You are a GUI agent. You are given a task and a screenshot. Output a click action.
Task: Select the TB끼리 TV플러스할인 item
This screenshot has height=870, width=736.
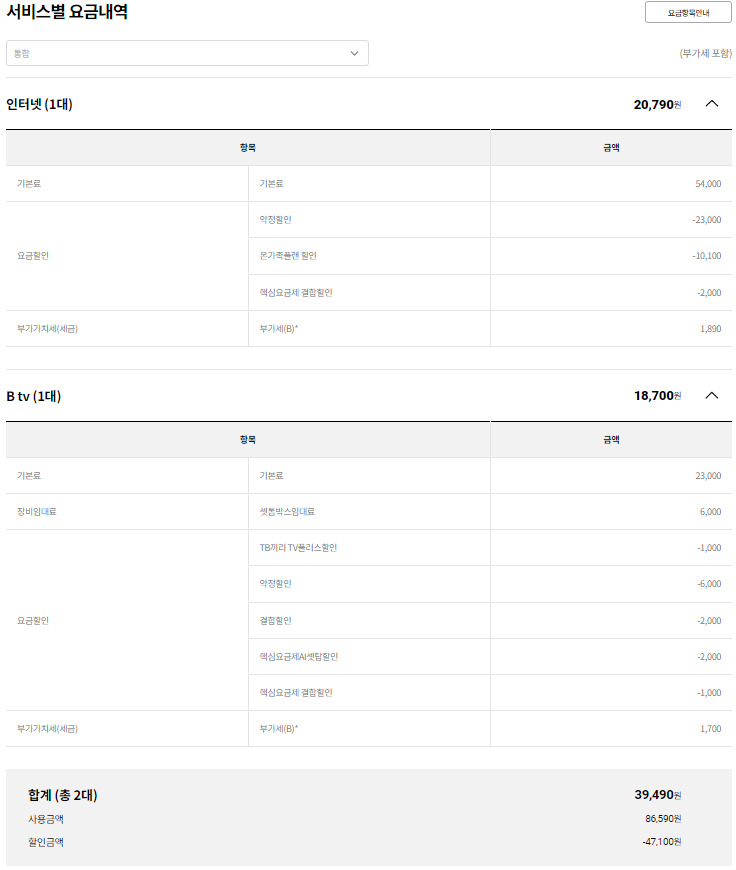(305, 548)
